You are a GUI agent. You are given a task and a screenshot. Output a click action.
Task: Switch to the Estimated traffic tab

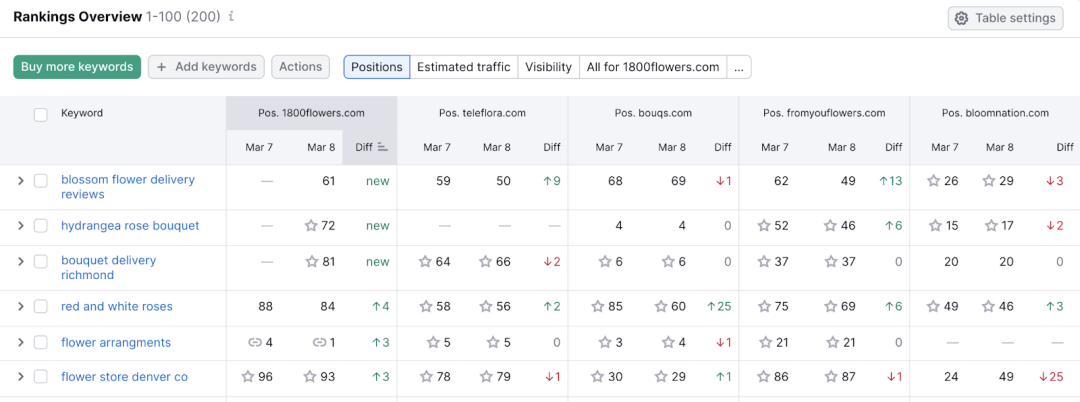click(x=464, y=67)
